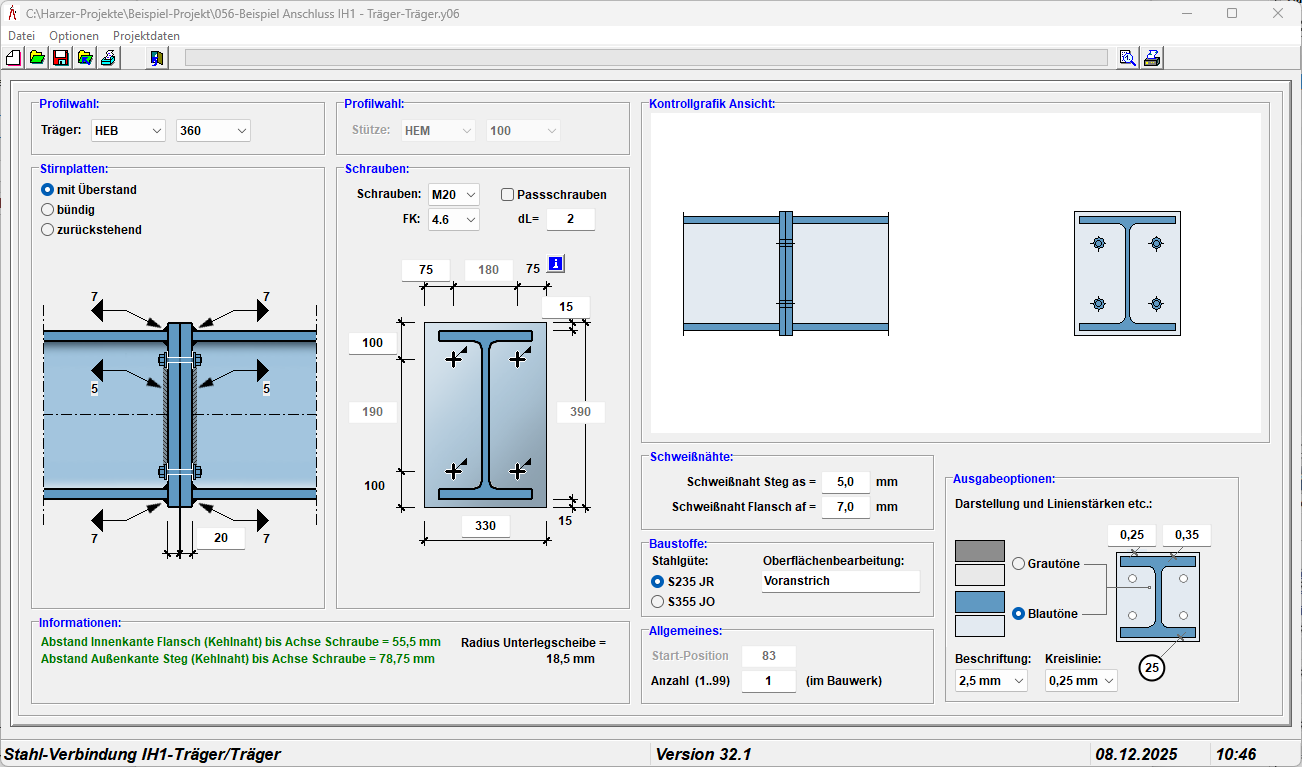
Task: Choose steel grade S355 JO
Action: tap(657, 602)
